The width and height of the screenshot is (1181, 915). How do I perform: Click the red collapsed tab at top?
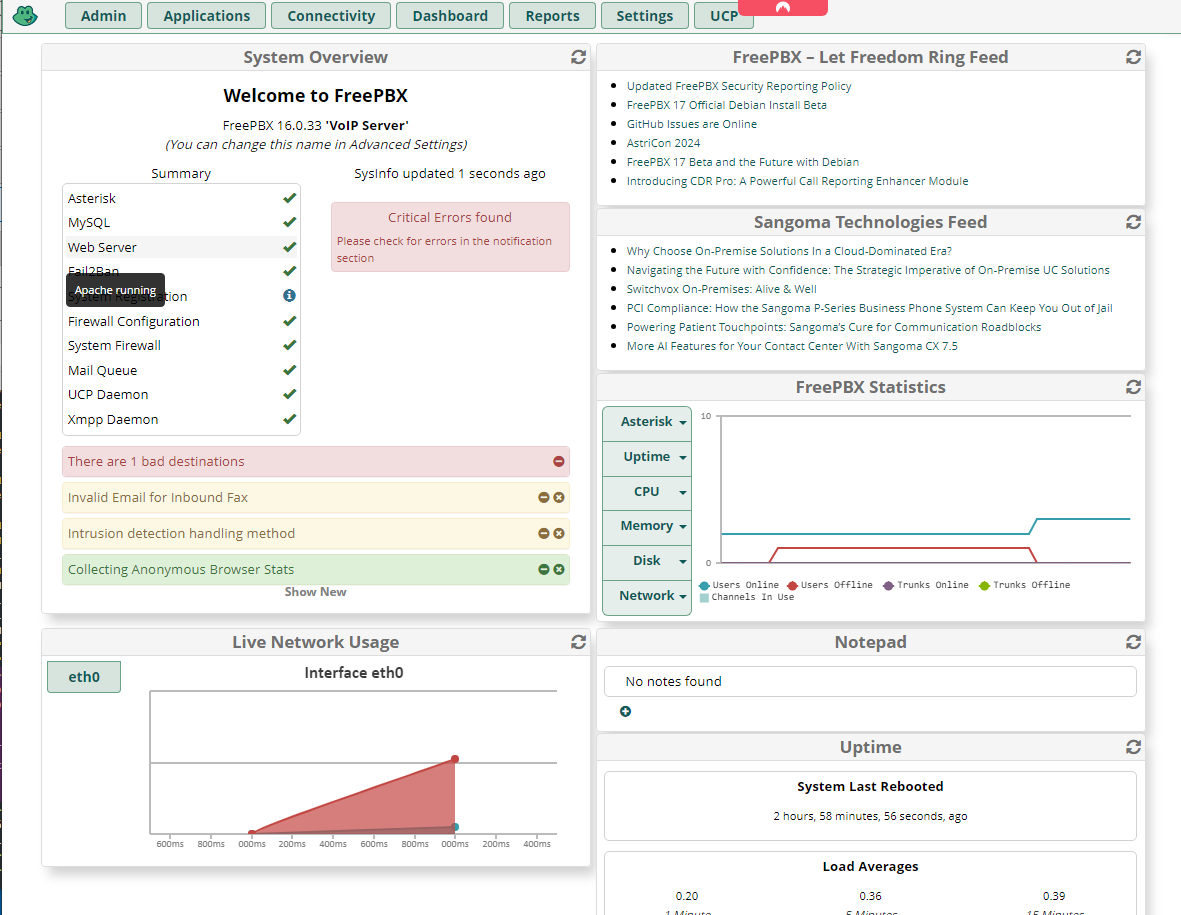(x=783, y=8)
